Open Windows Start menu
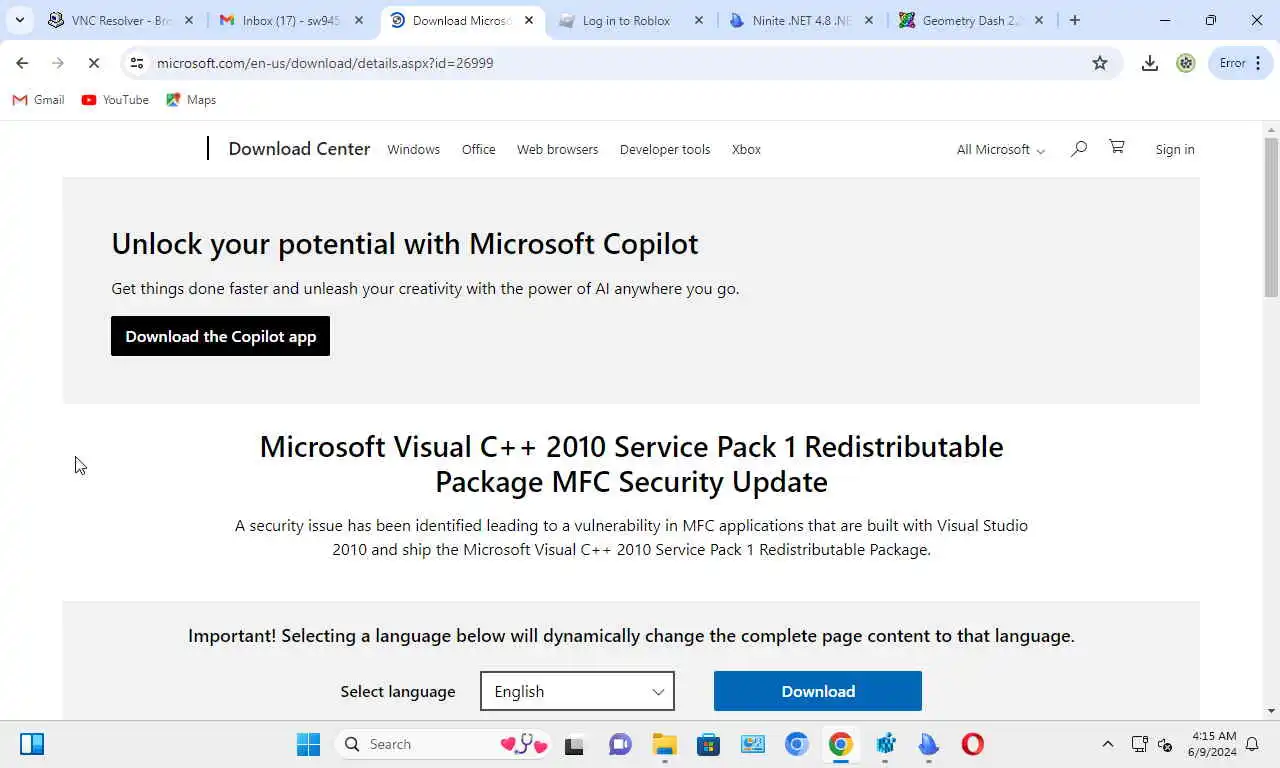Screen dimensions: 1280x768 (x=308, y=744)
